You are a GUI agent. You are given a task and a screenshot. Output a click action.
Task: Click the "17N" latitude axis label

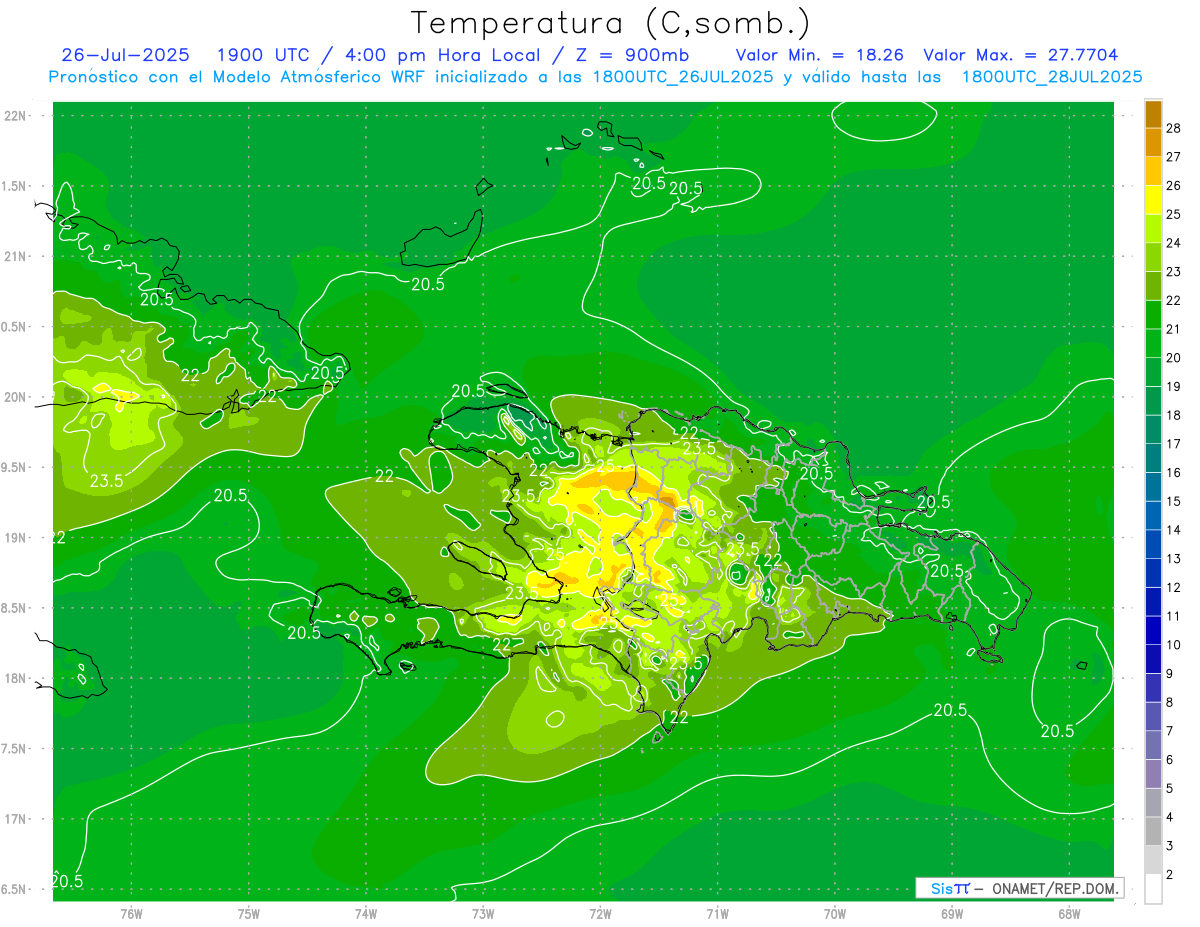pyautogui.click(x=15, y=819)
